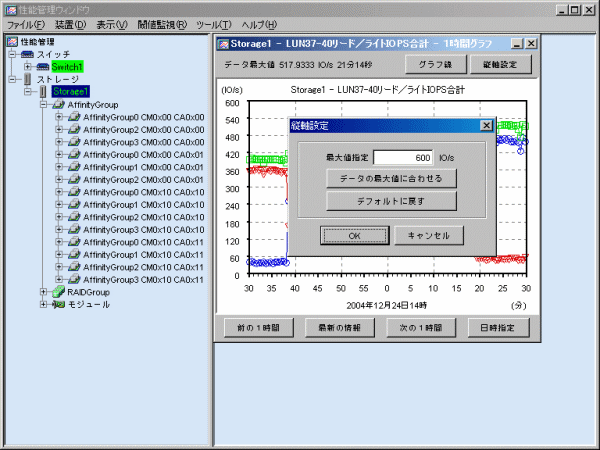The image size is (600, 450).
Task: Click the AffinityGroup folder icon
Action: (58, 104)
